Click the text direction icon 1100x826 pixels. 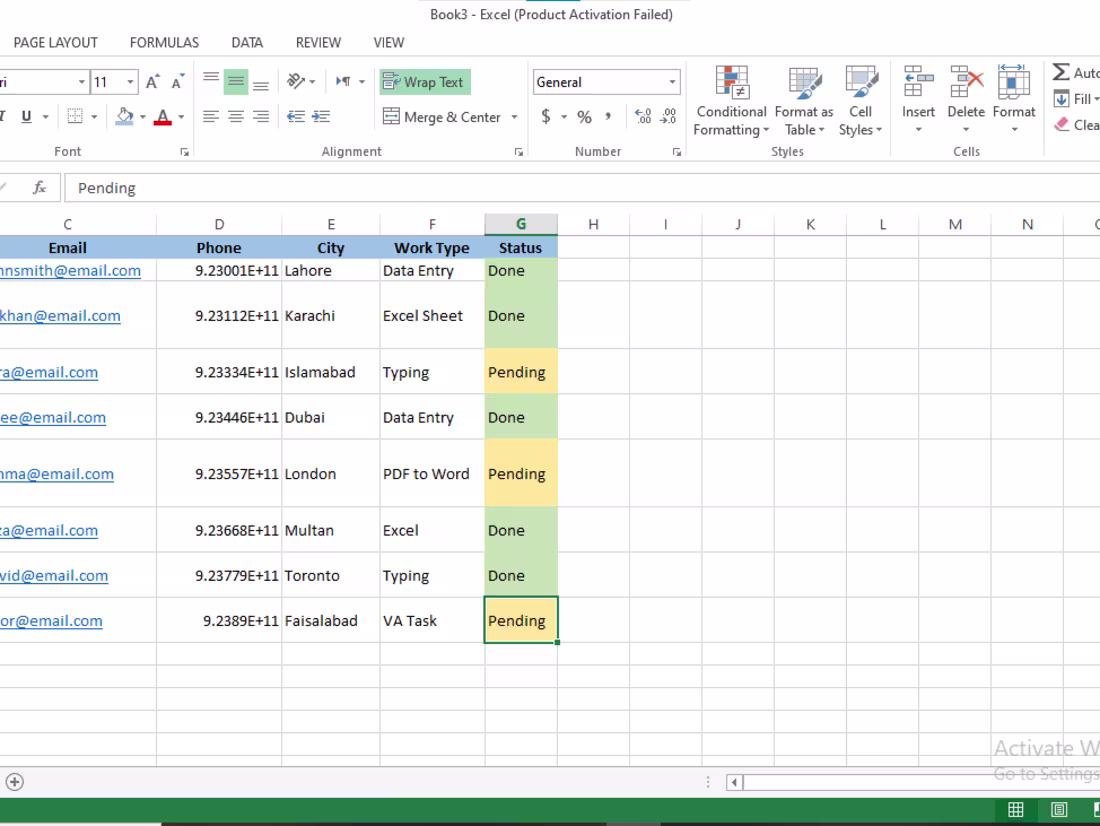pos(343,81)
